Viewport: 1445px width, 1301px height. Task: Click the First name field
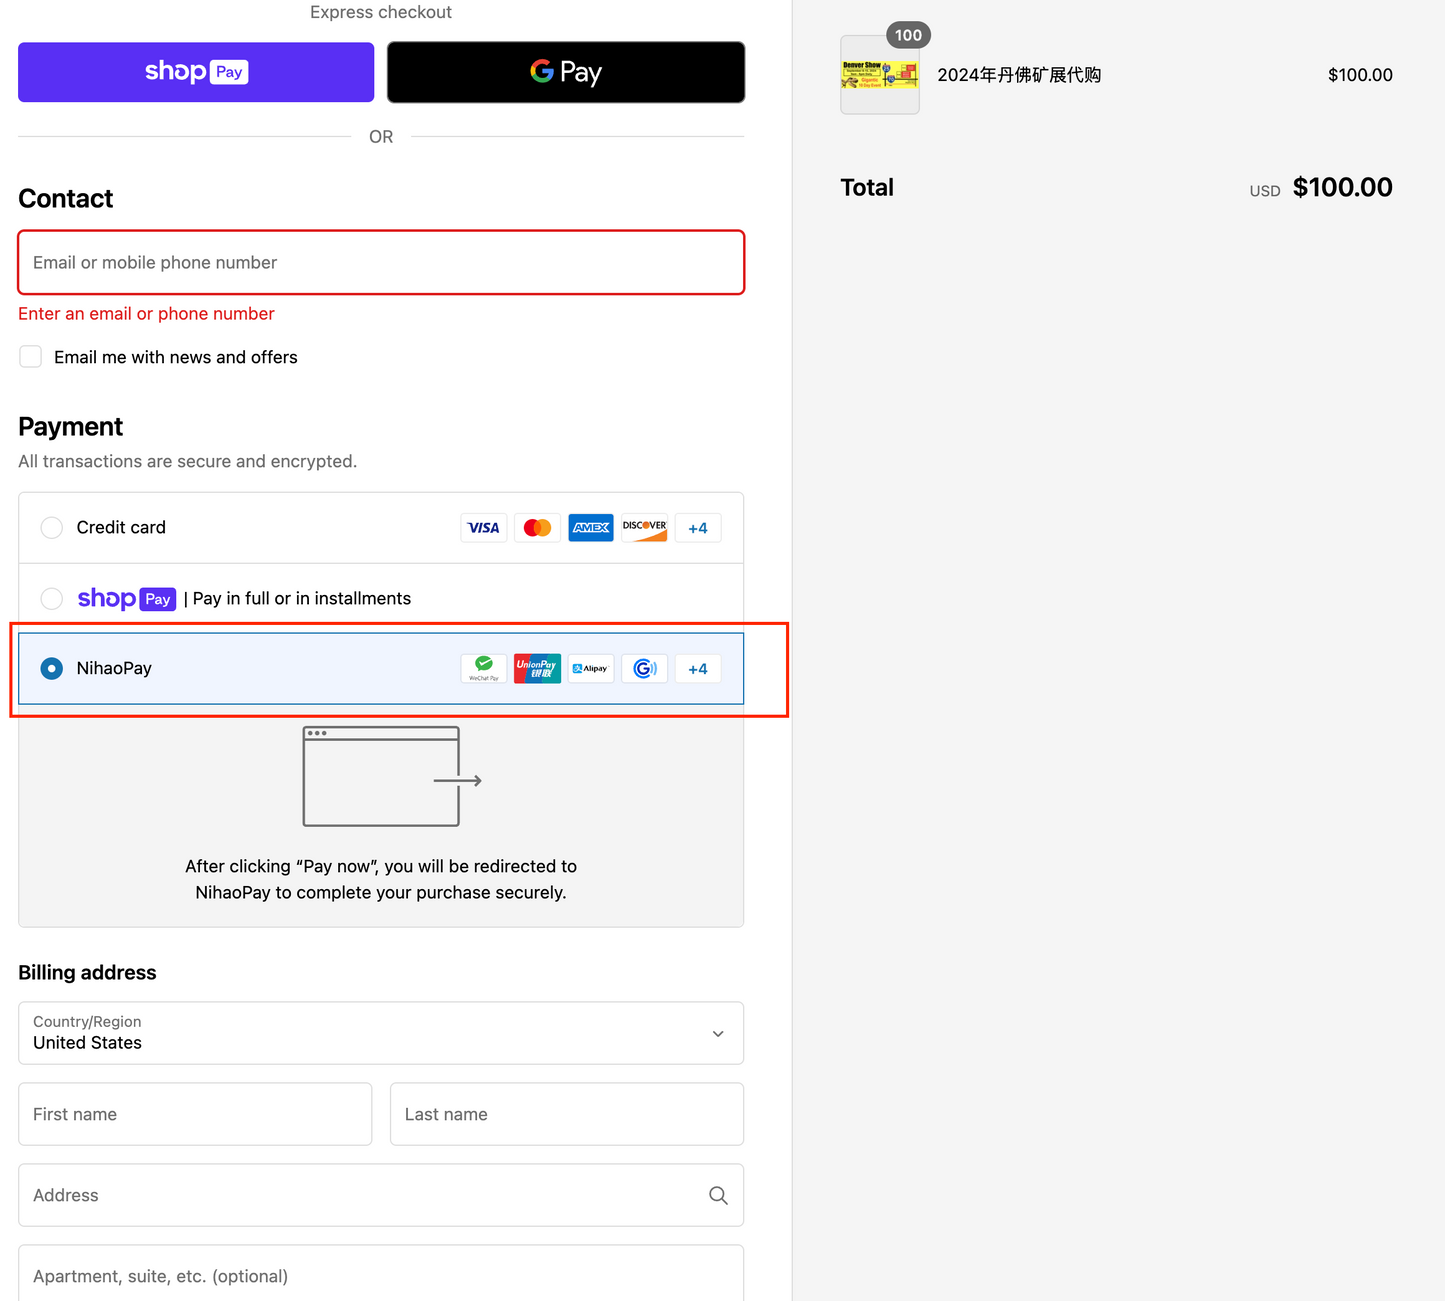(195, 1114)
